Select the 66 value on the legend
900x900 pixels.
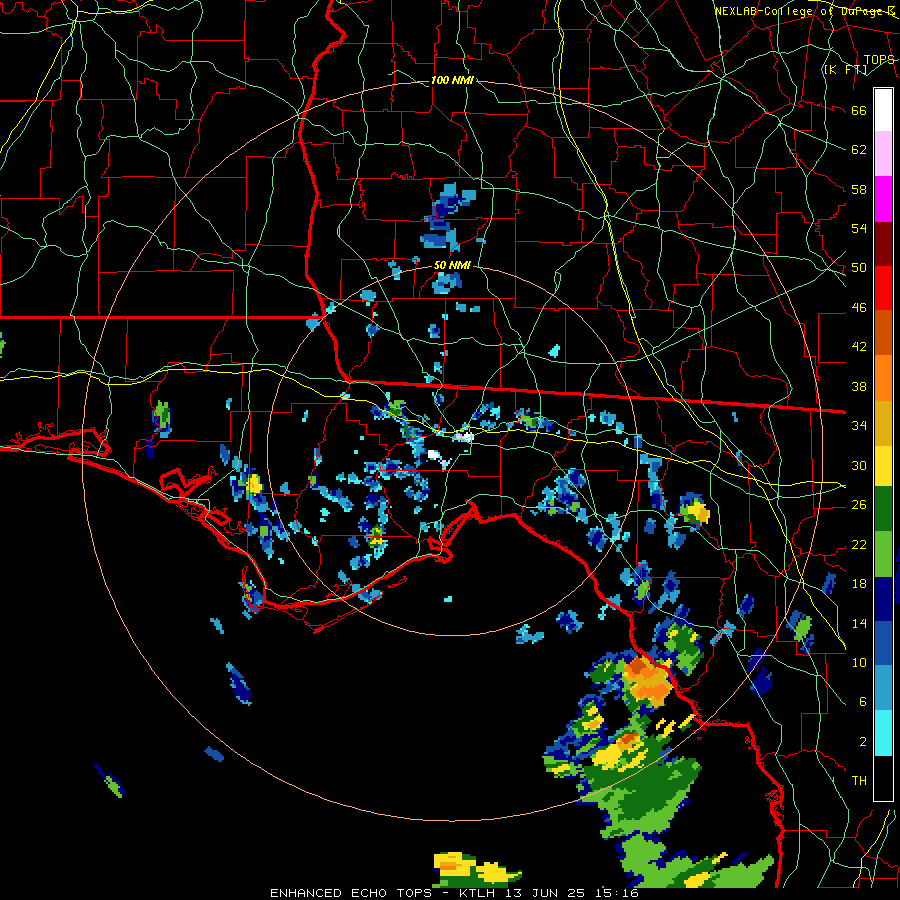[x=859, y=111]
